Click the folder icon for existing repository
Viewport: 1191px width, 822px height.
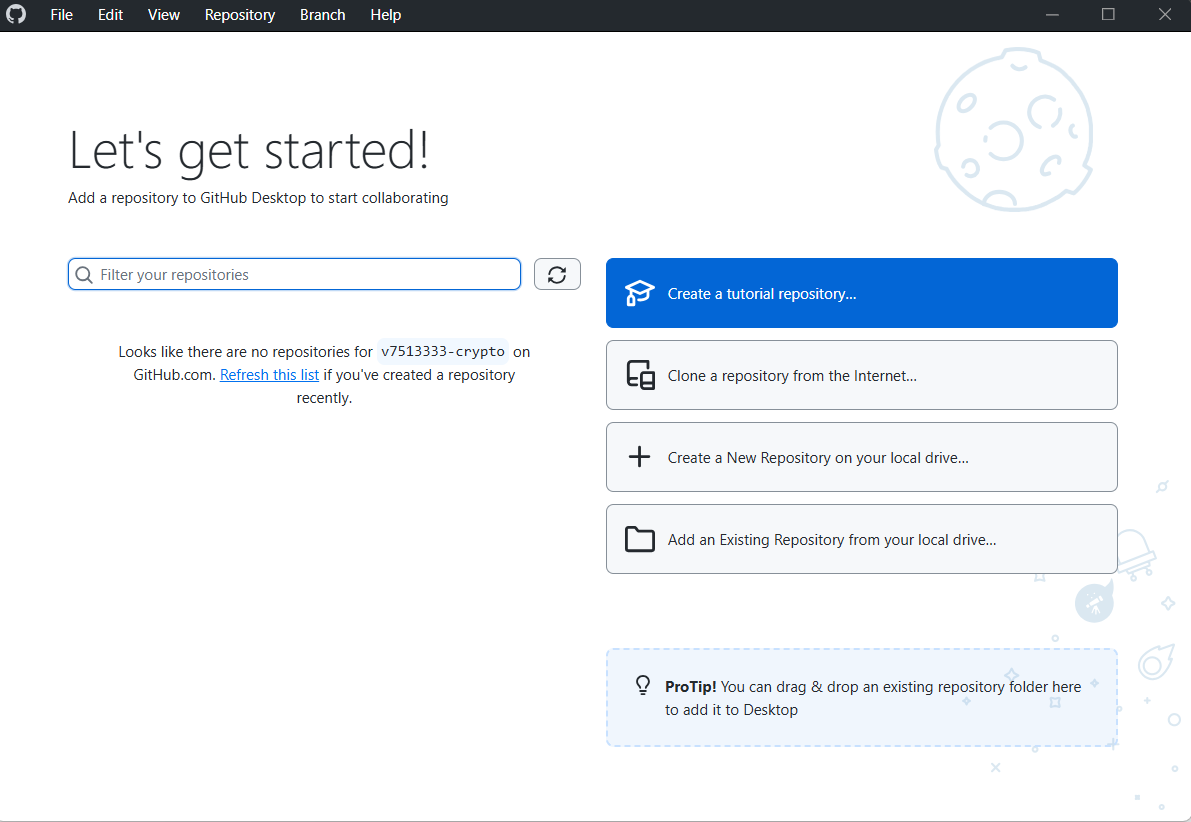[640, 539]
